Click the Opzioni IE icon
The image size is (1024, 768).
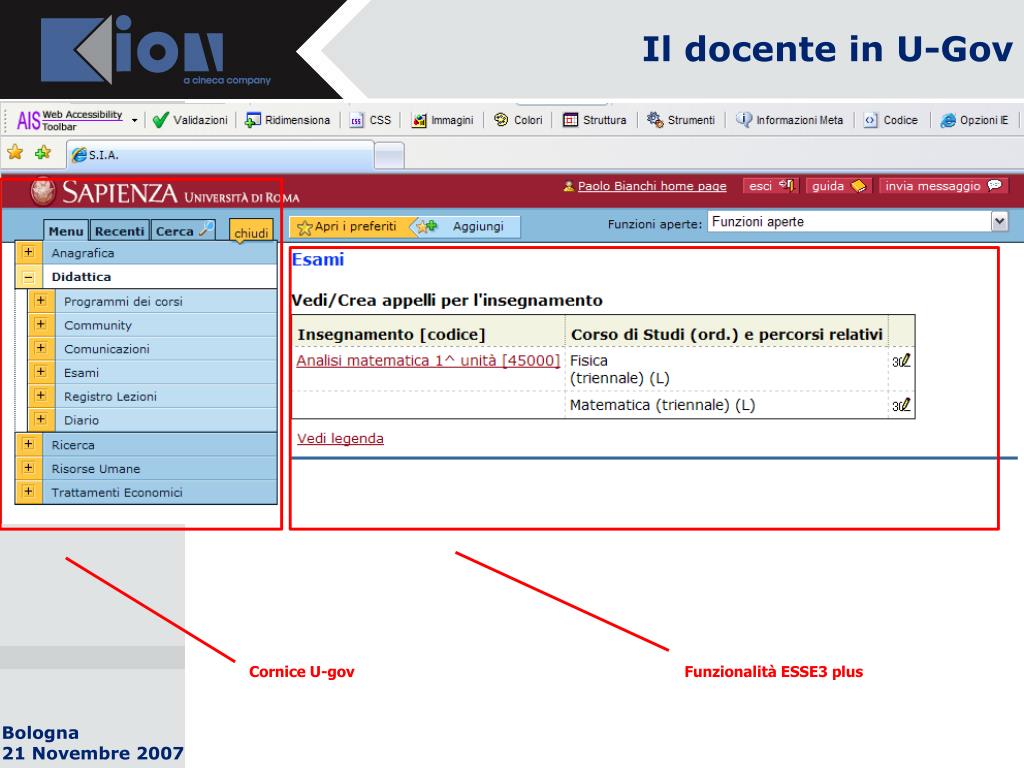coord(948,120)
